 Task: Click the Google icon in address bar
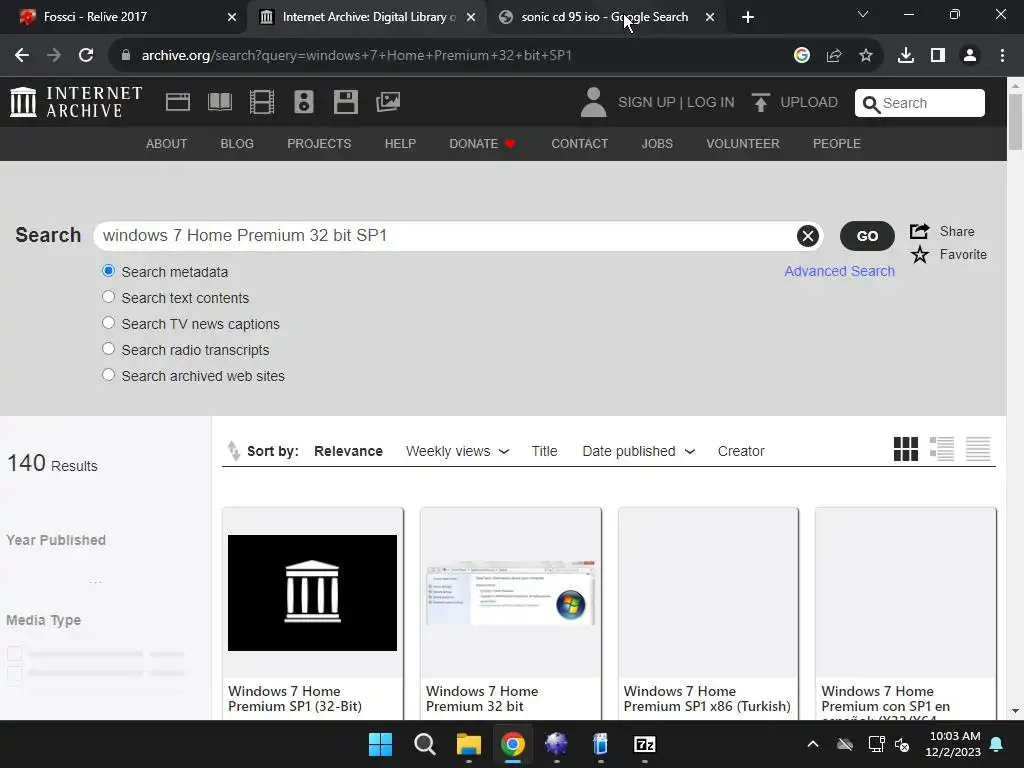click(x=801, y=56)
